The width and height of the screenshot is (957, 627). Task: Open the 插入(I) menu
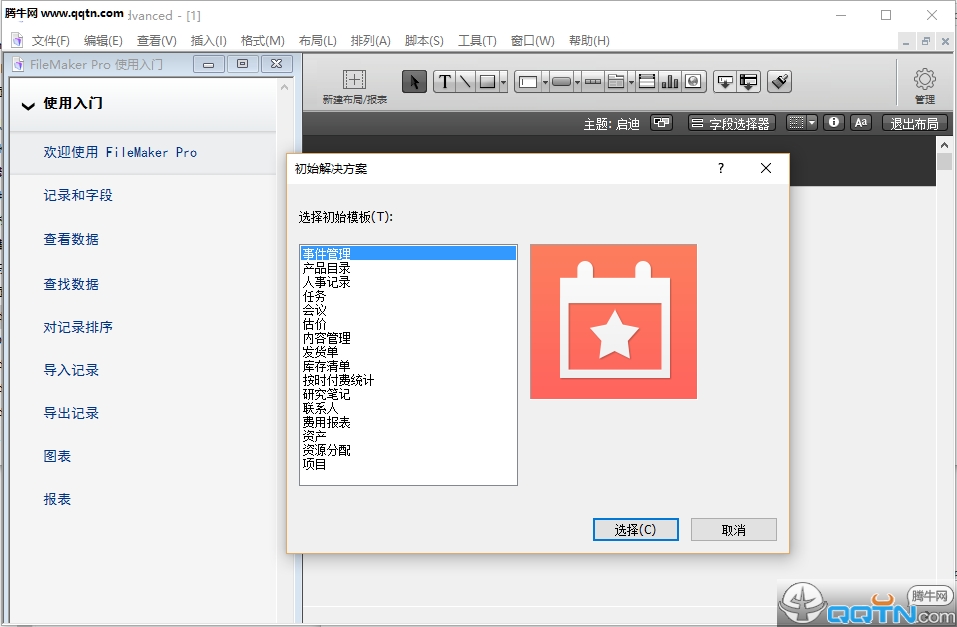pyautogui.click(x=208, y=40)
